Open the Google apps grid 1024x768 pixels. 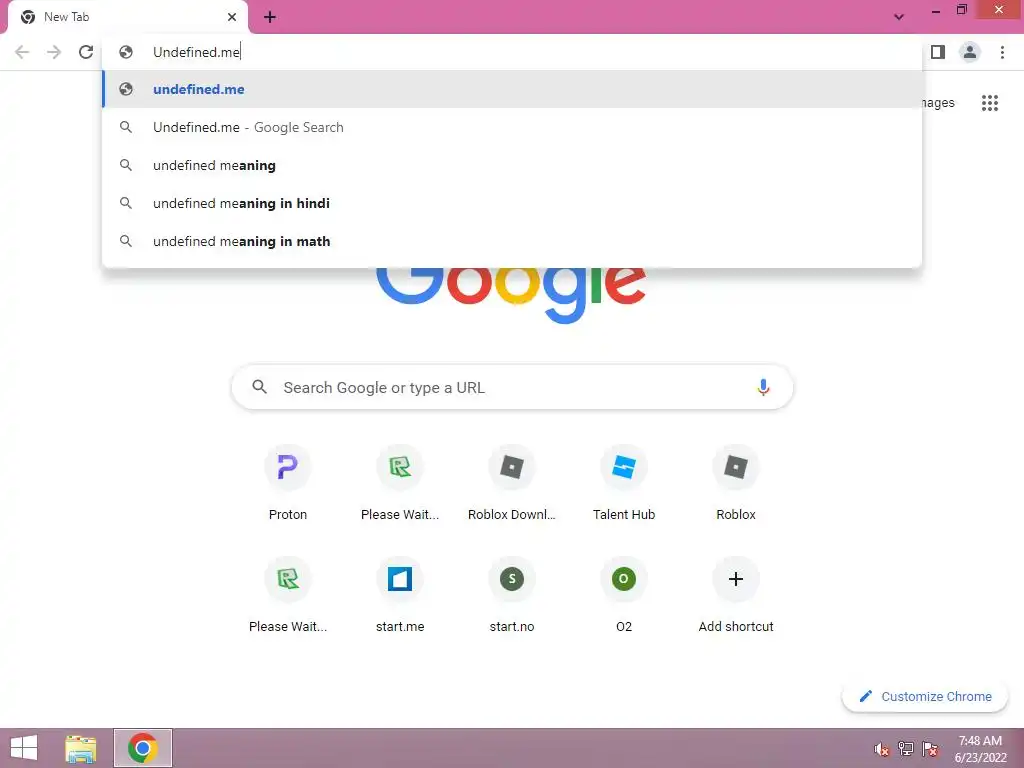point(990,103)
